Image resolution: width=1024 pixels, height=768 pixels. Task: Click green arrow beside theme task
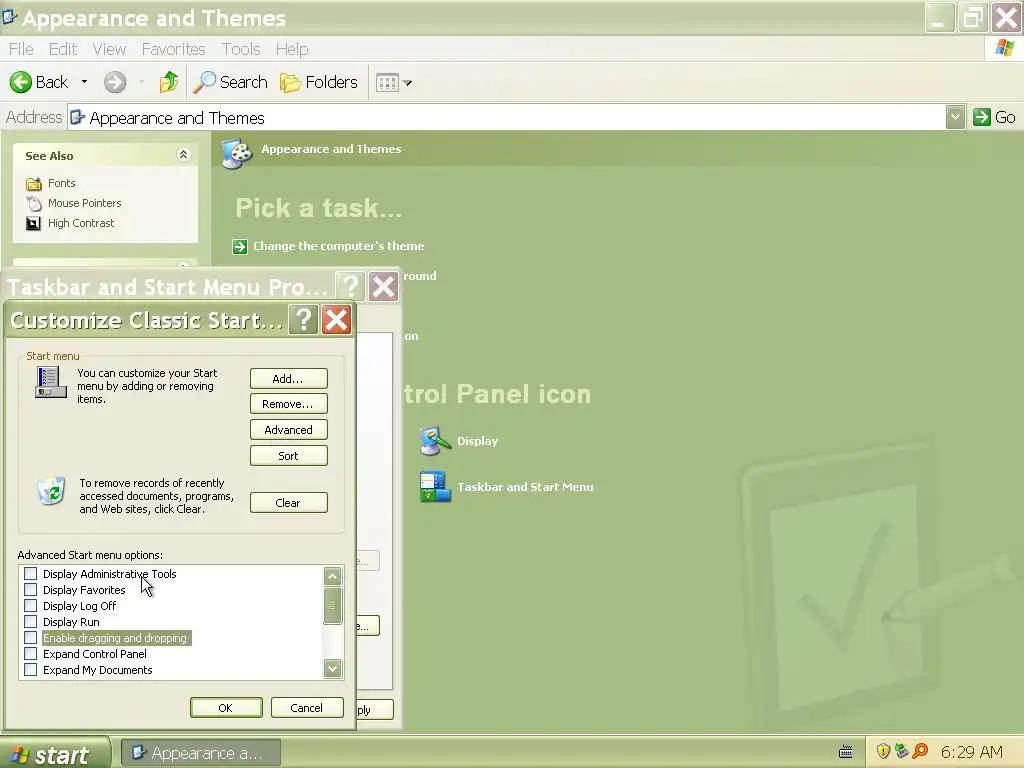[x=240, y=247]
